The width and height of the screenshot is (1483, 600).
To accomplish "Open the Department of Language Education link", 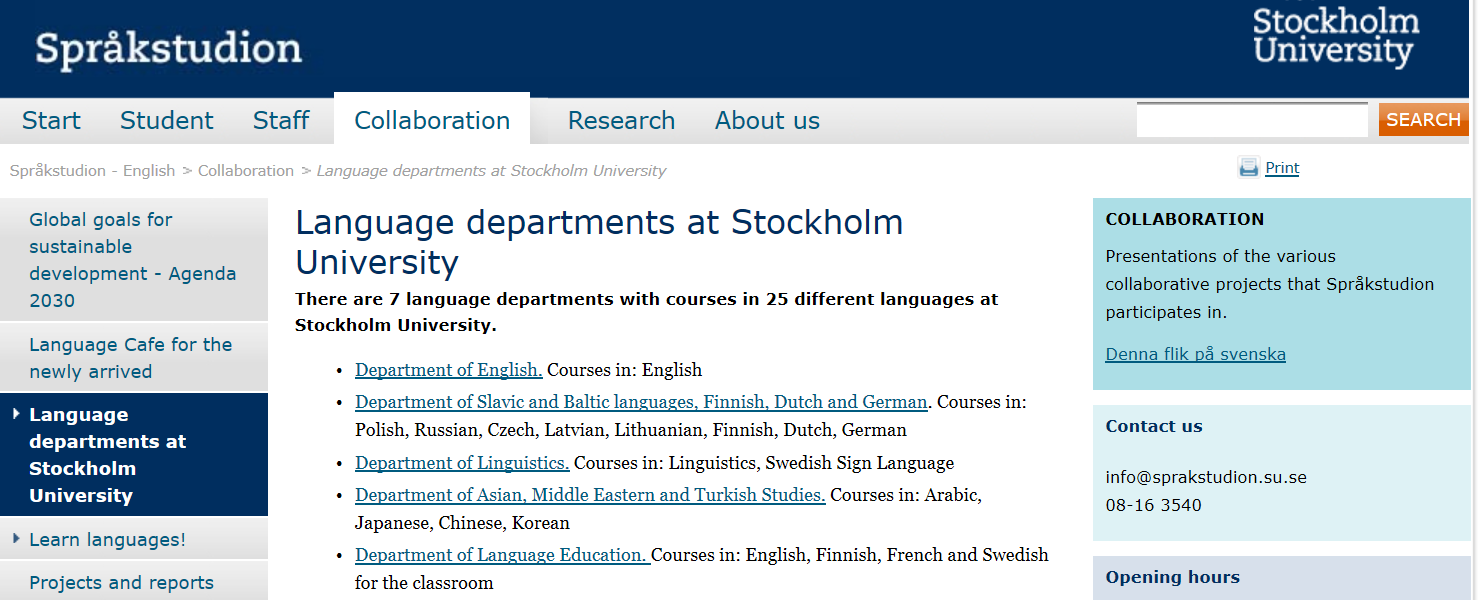I will coord(503,555).
